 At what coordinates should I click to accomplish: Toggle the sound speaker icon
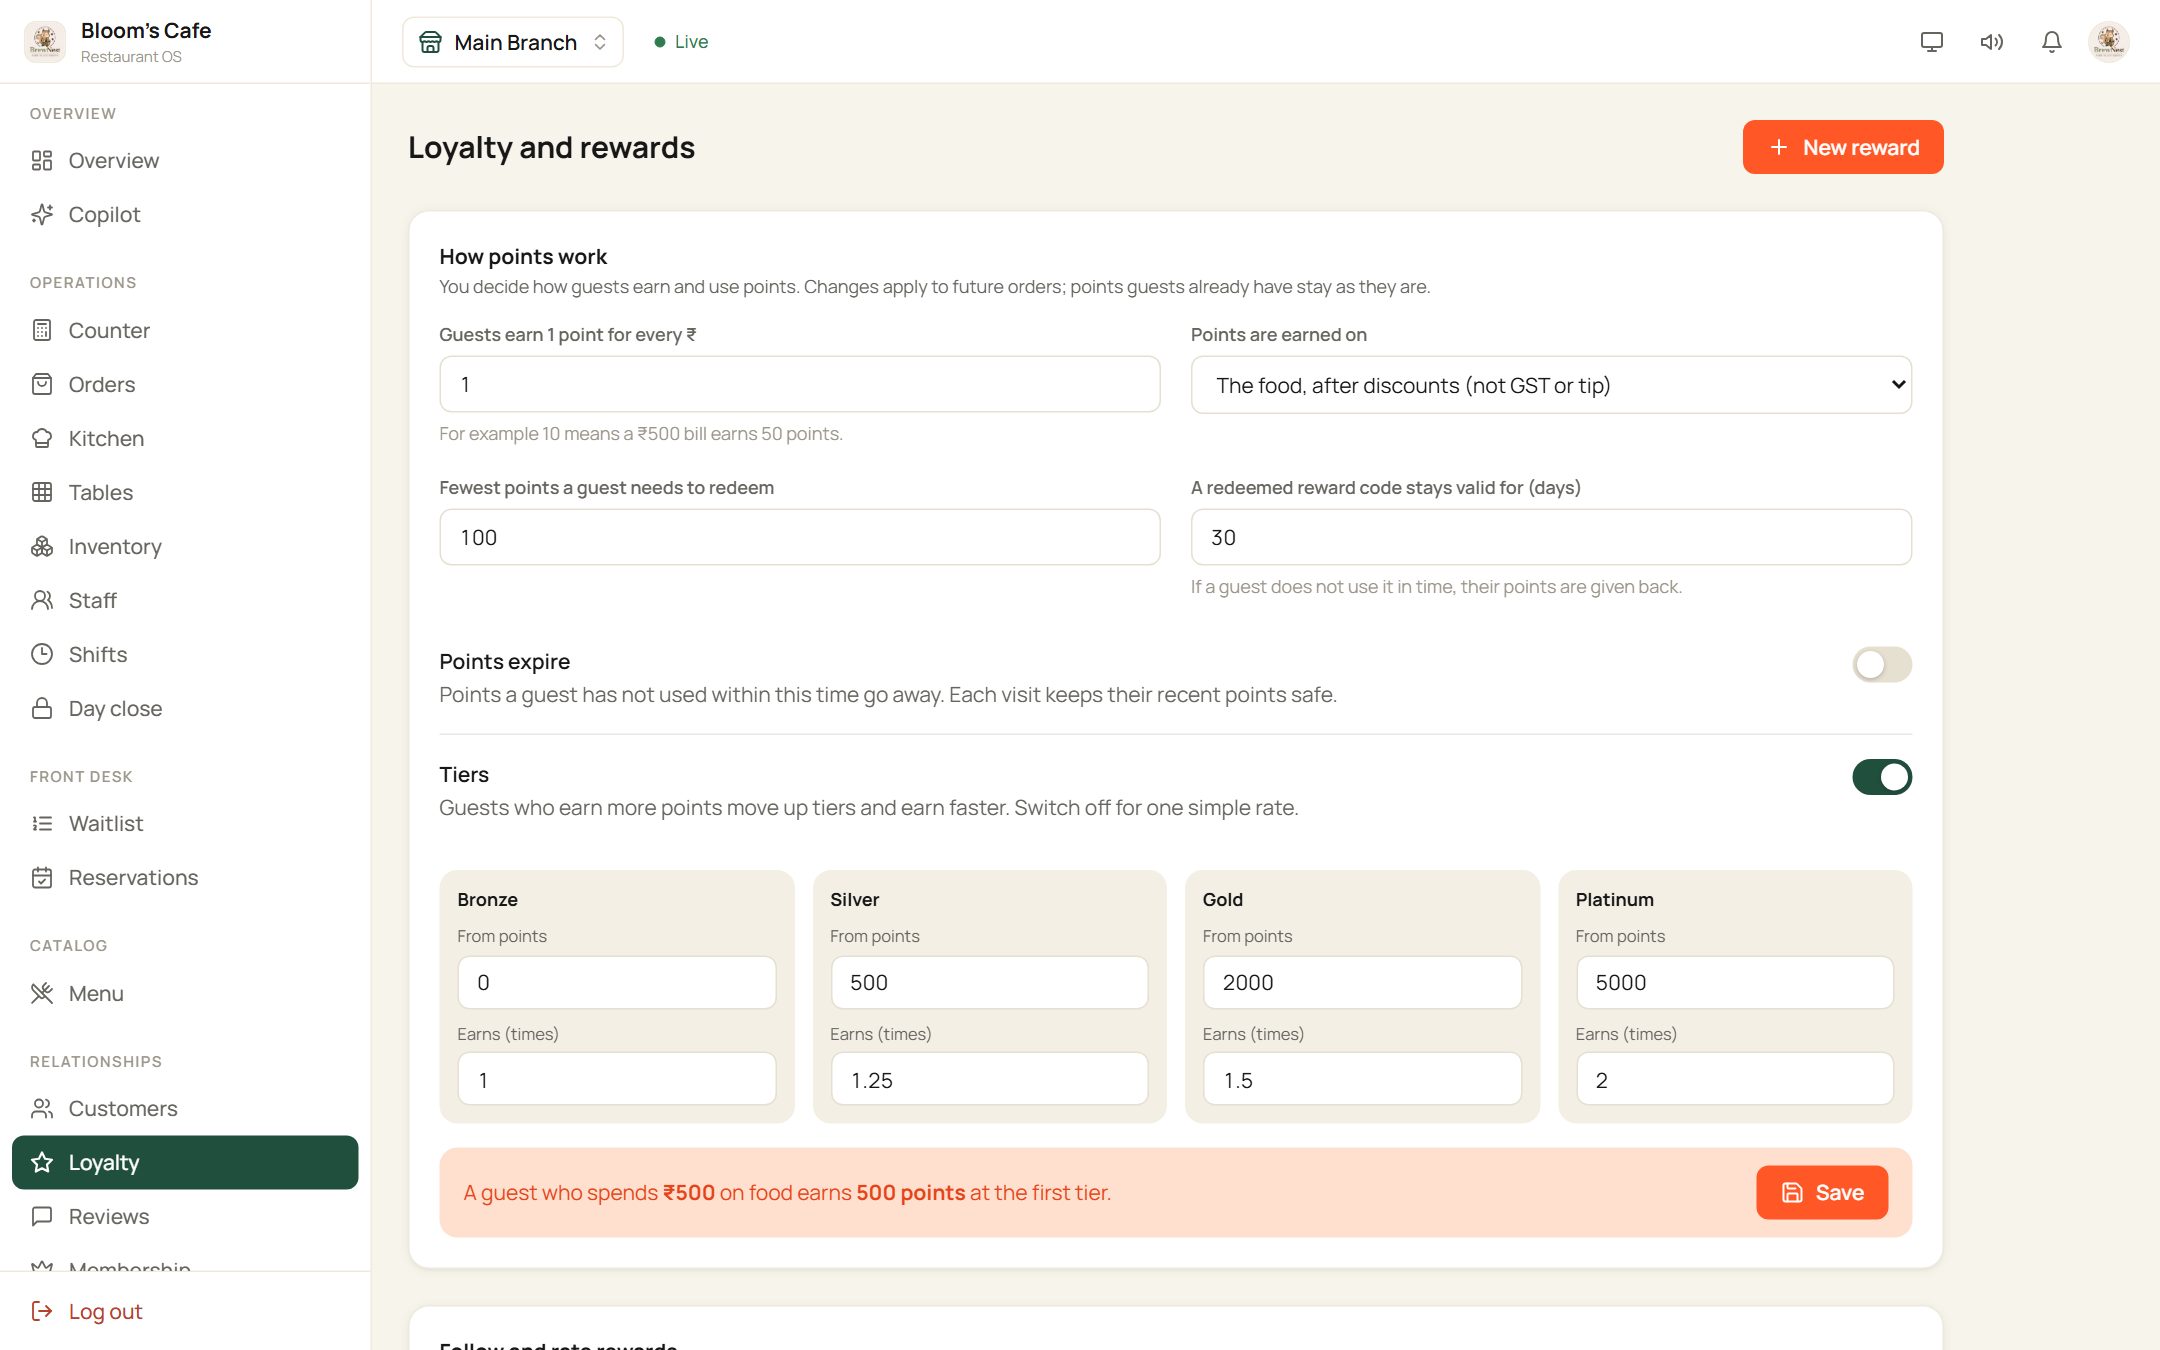[1992, 42]
